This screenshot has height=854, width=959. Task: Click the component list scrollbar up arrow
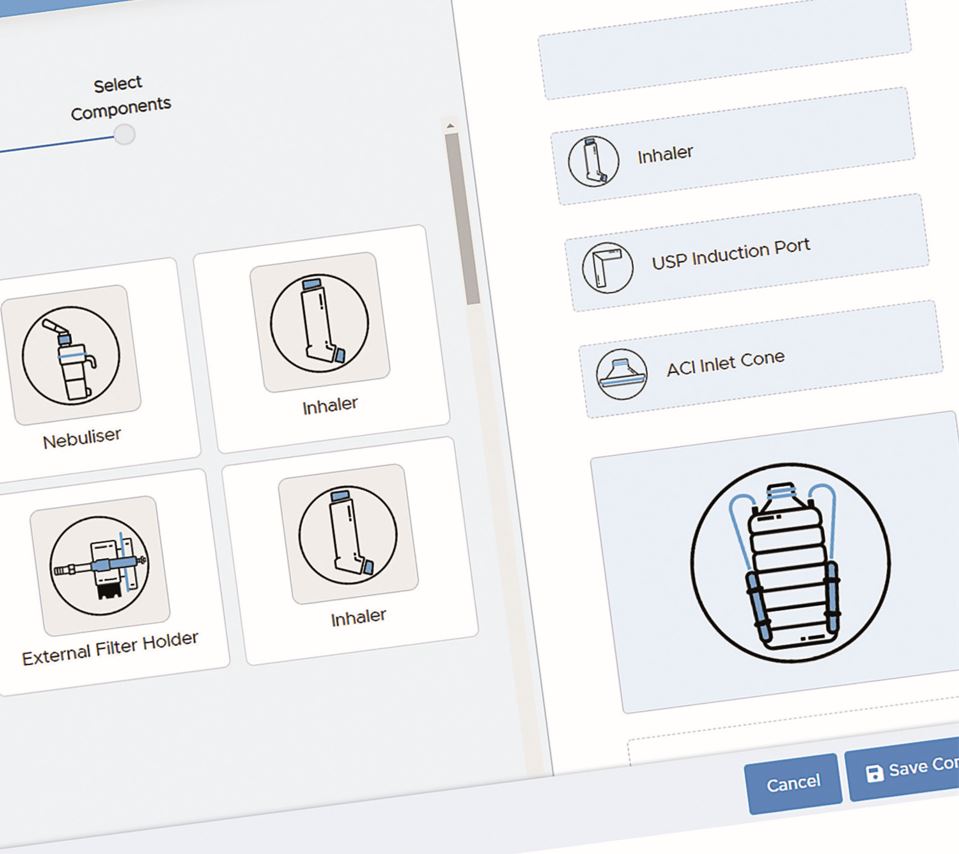(x=451, y=126)
